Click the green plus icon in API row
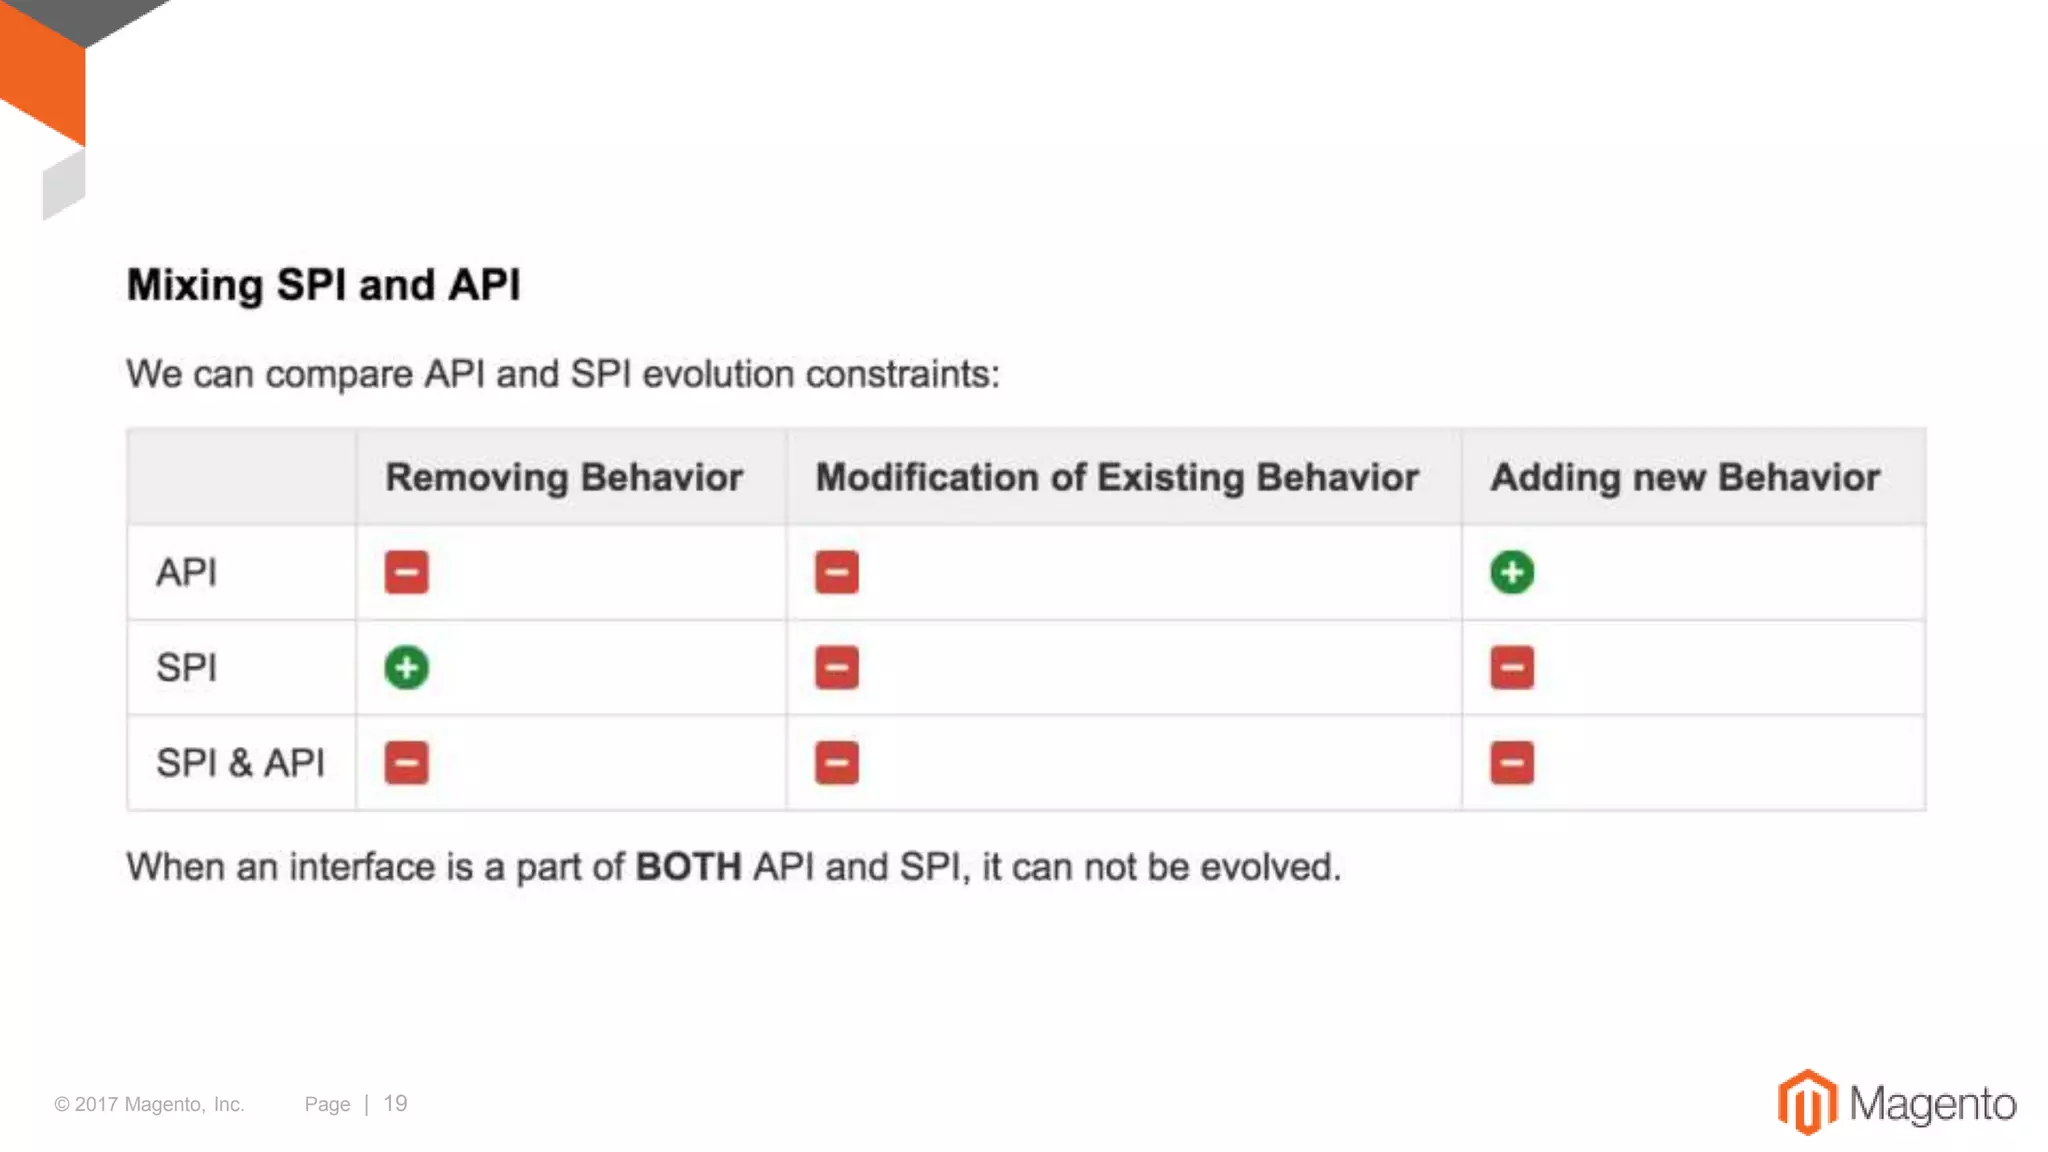The width and height of the screenshot is (2048, 1152). click(1512, 572)
